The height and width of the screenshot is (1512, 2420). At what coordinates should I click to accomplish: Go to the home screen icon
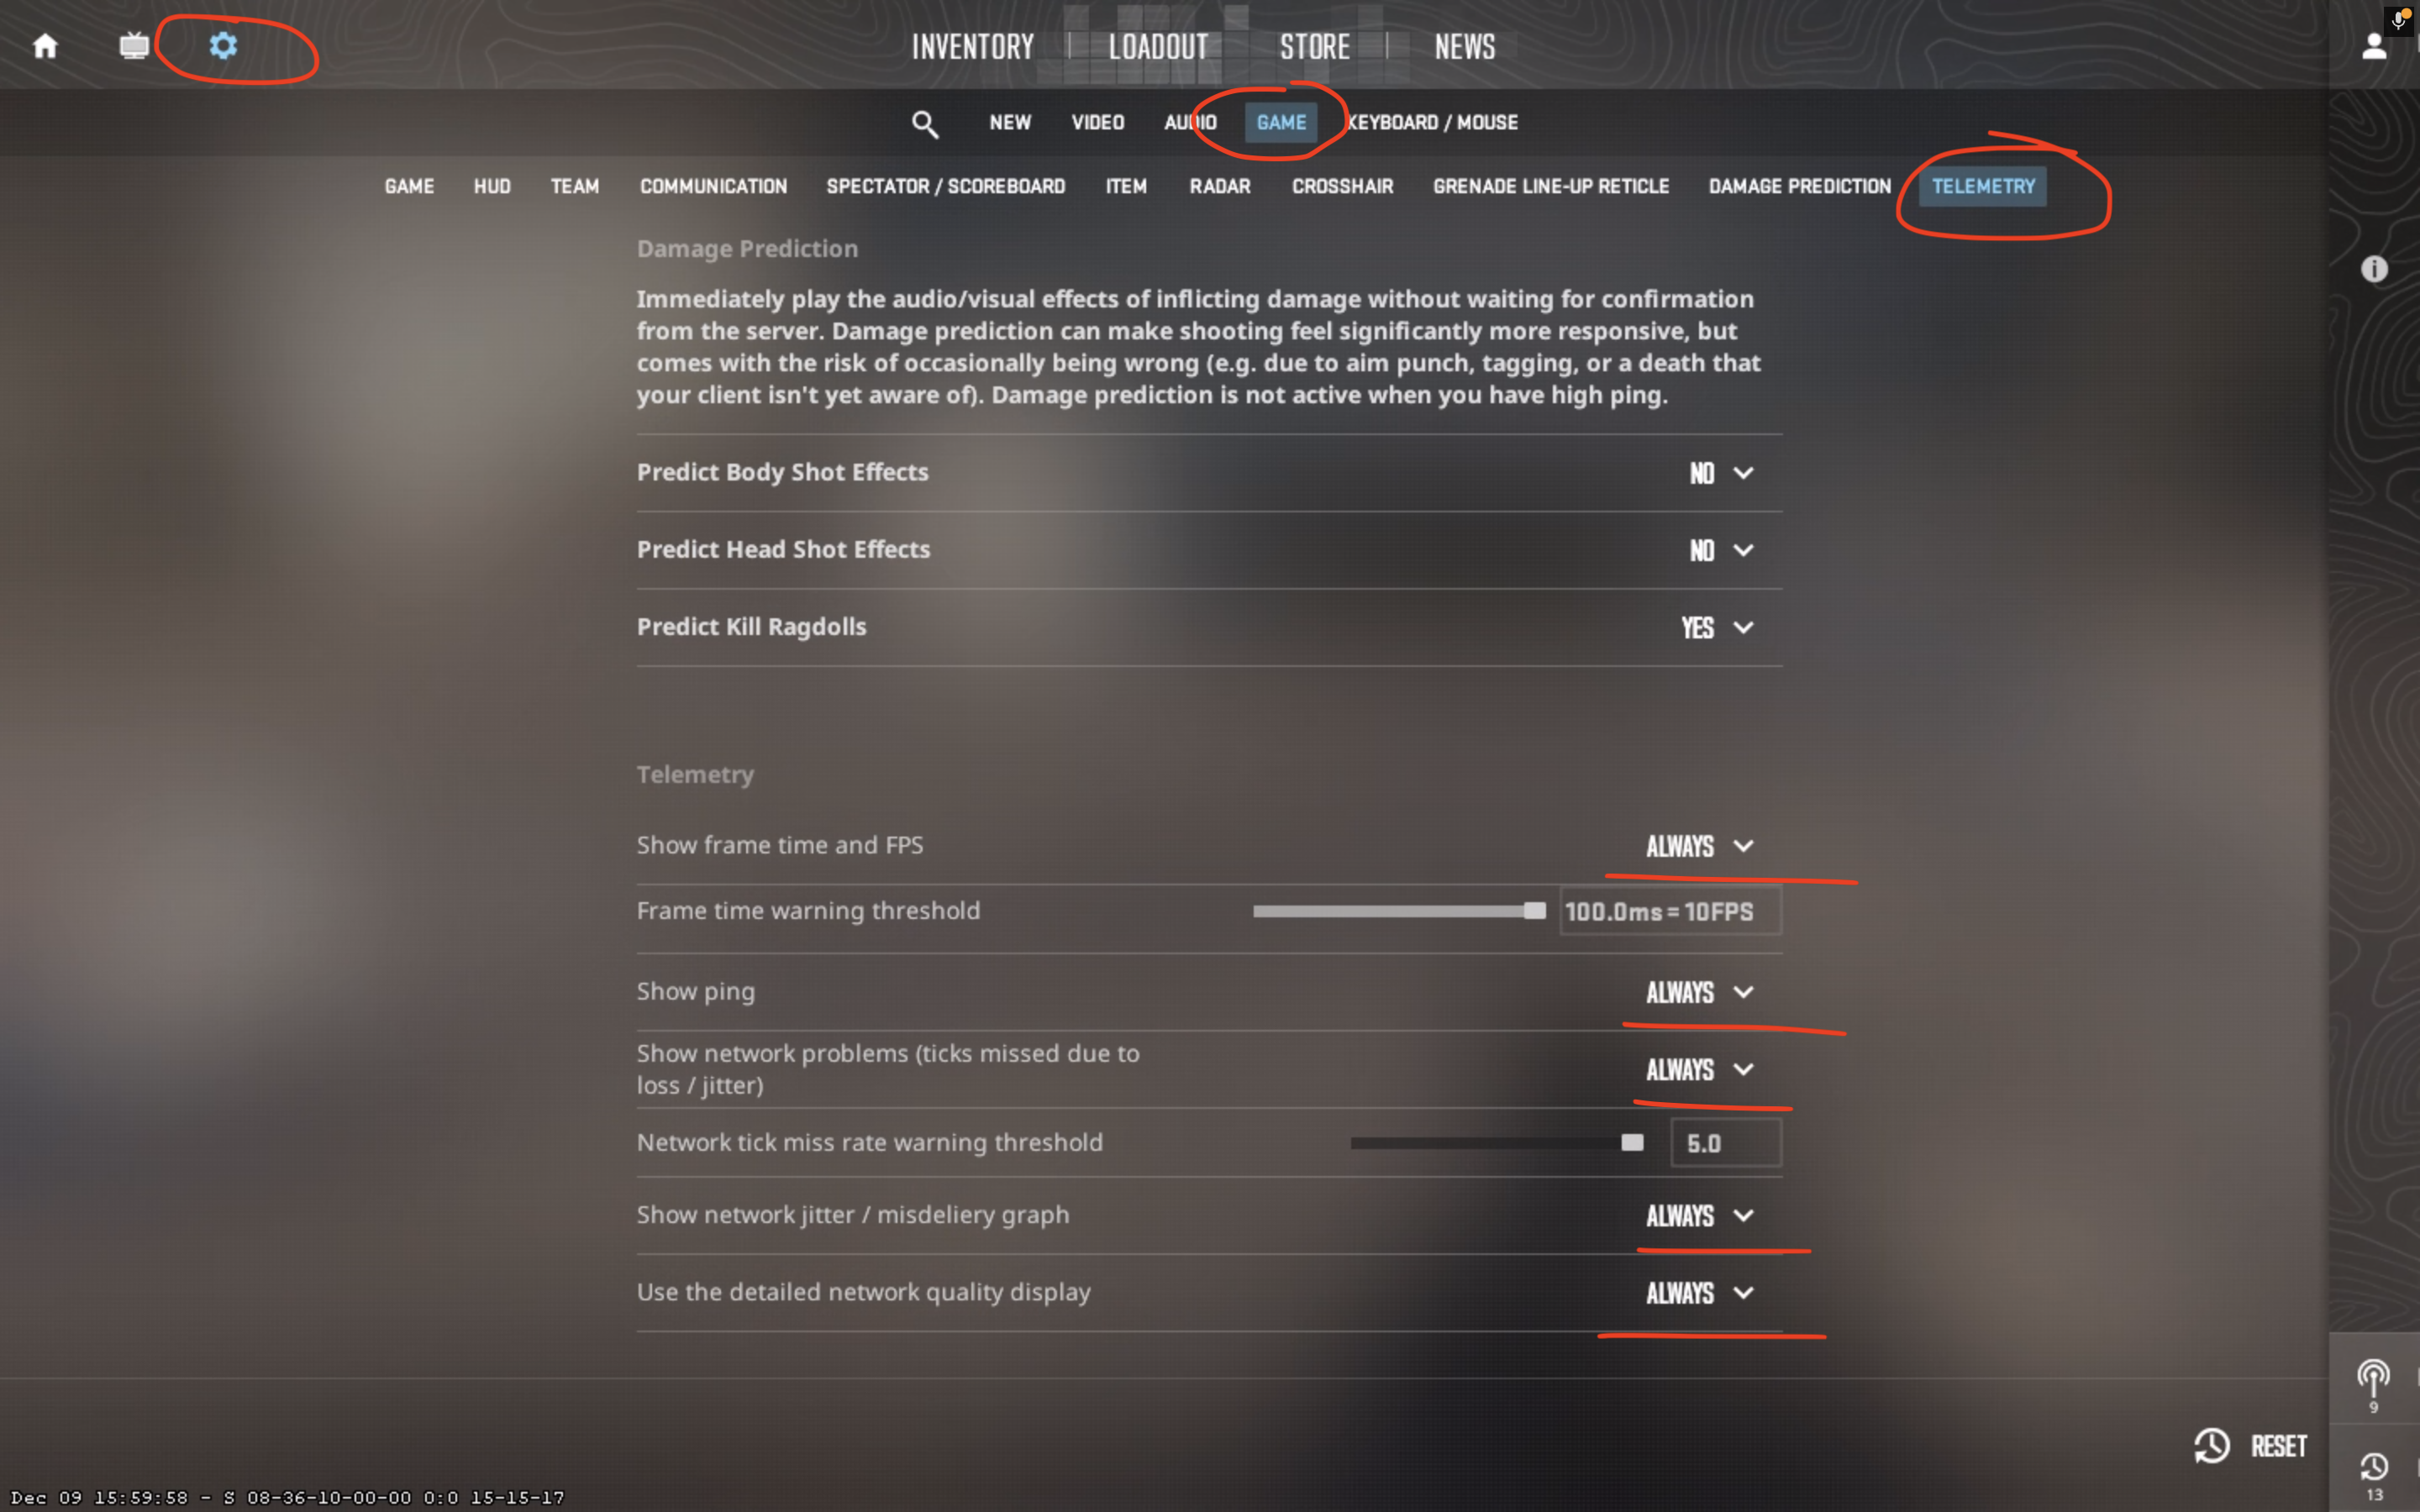(45, 46)
